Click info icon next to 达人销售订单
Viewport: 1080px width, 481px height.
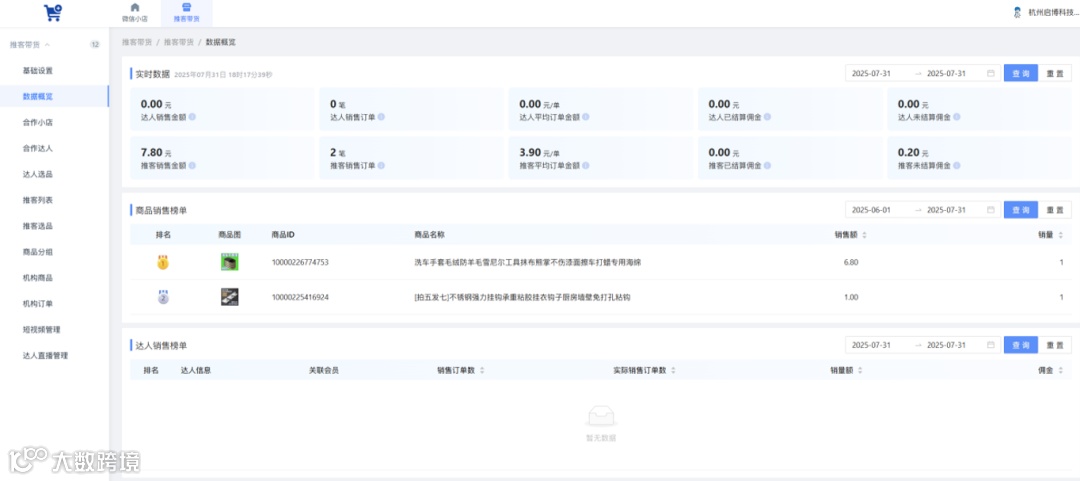point(381,117)
